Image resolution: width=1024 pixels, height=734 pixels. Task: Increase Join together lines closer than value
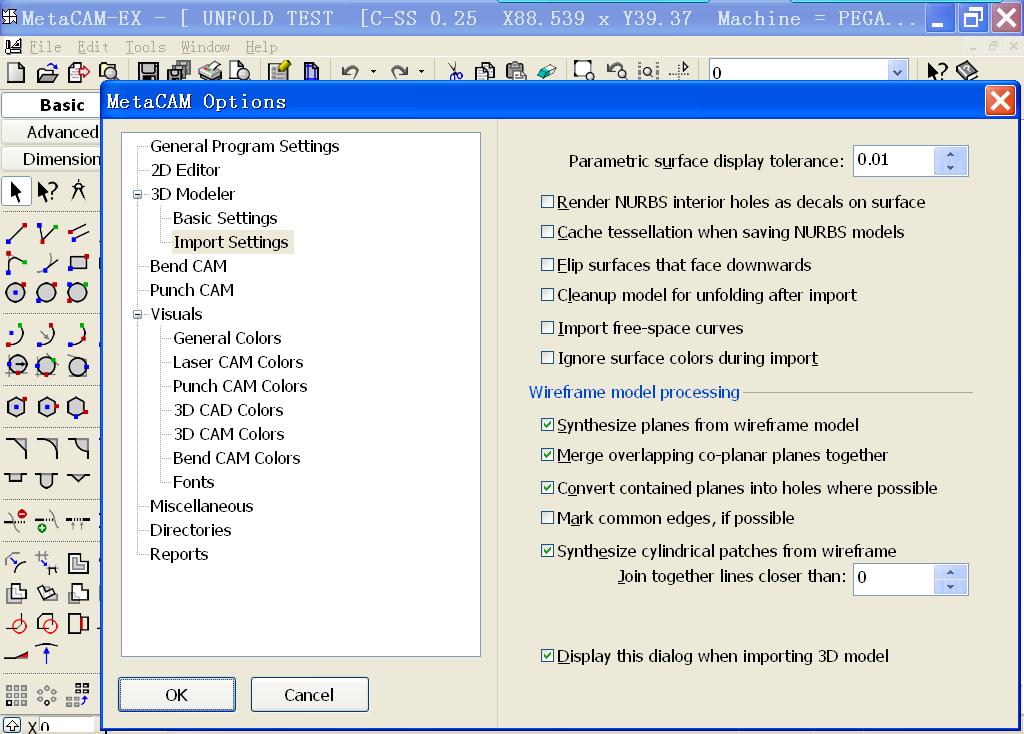(x=950, y=573)
